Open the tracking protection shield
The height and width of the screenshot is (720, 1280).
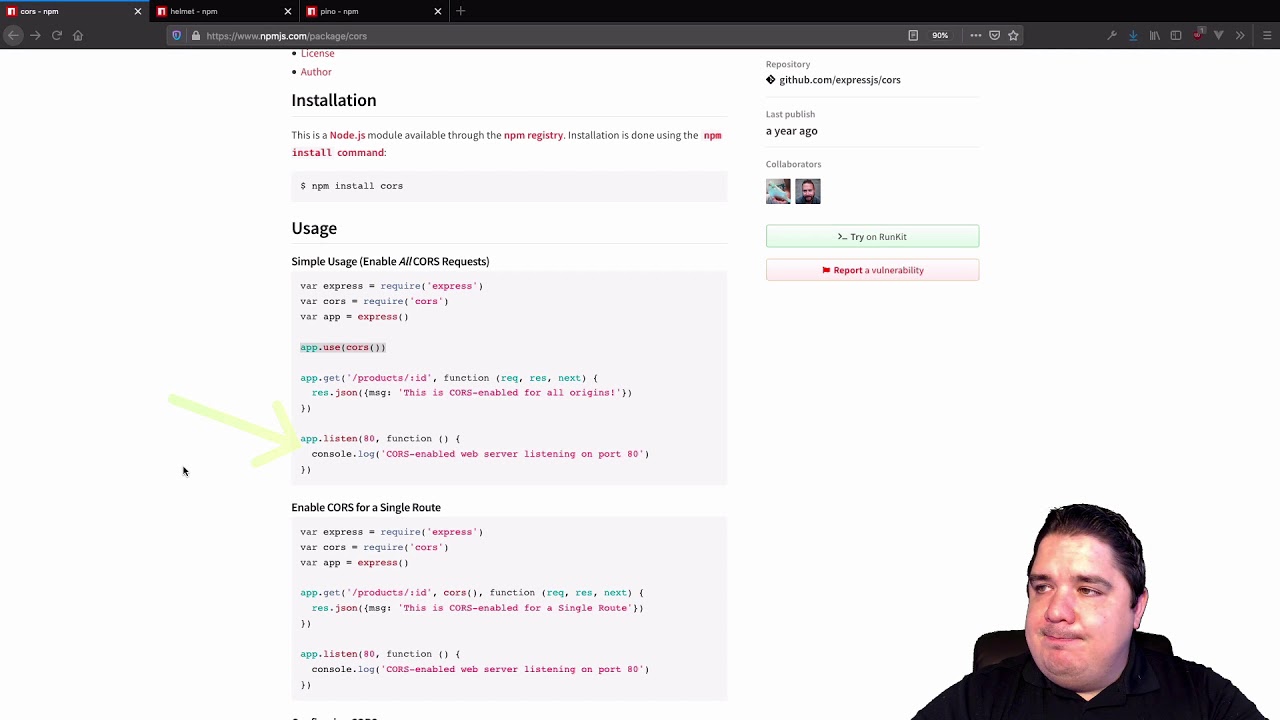click(177, 36)
